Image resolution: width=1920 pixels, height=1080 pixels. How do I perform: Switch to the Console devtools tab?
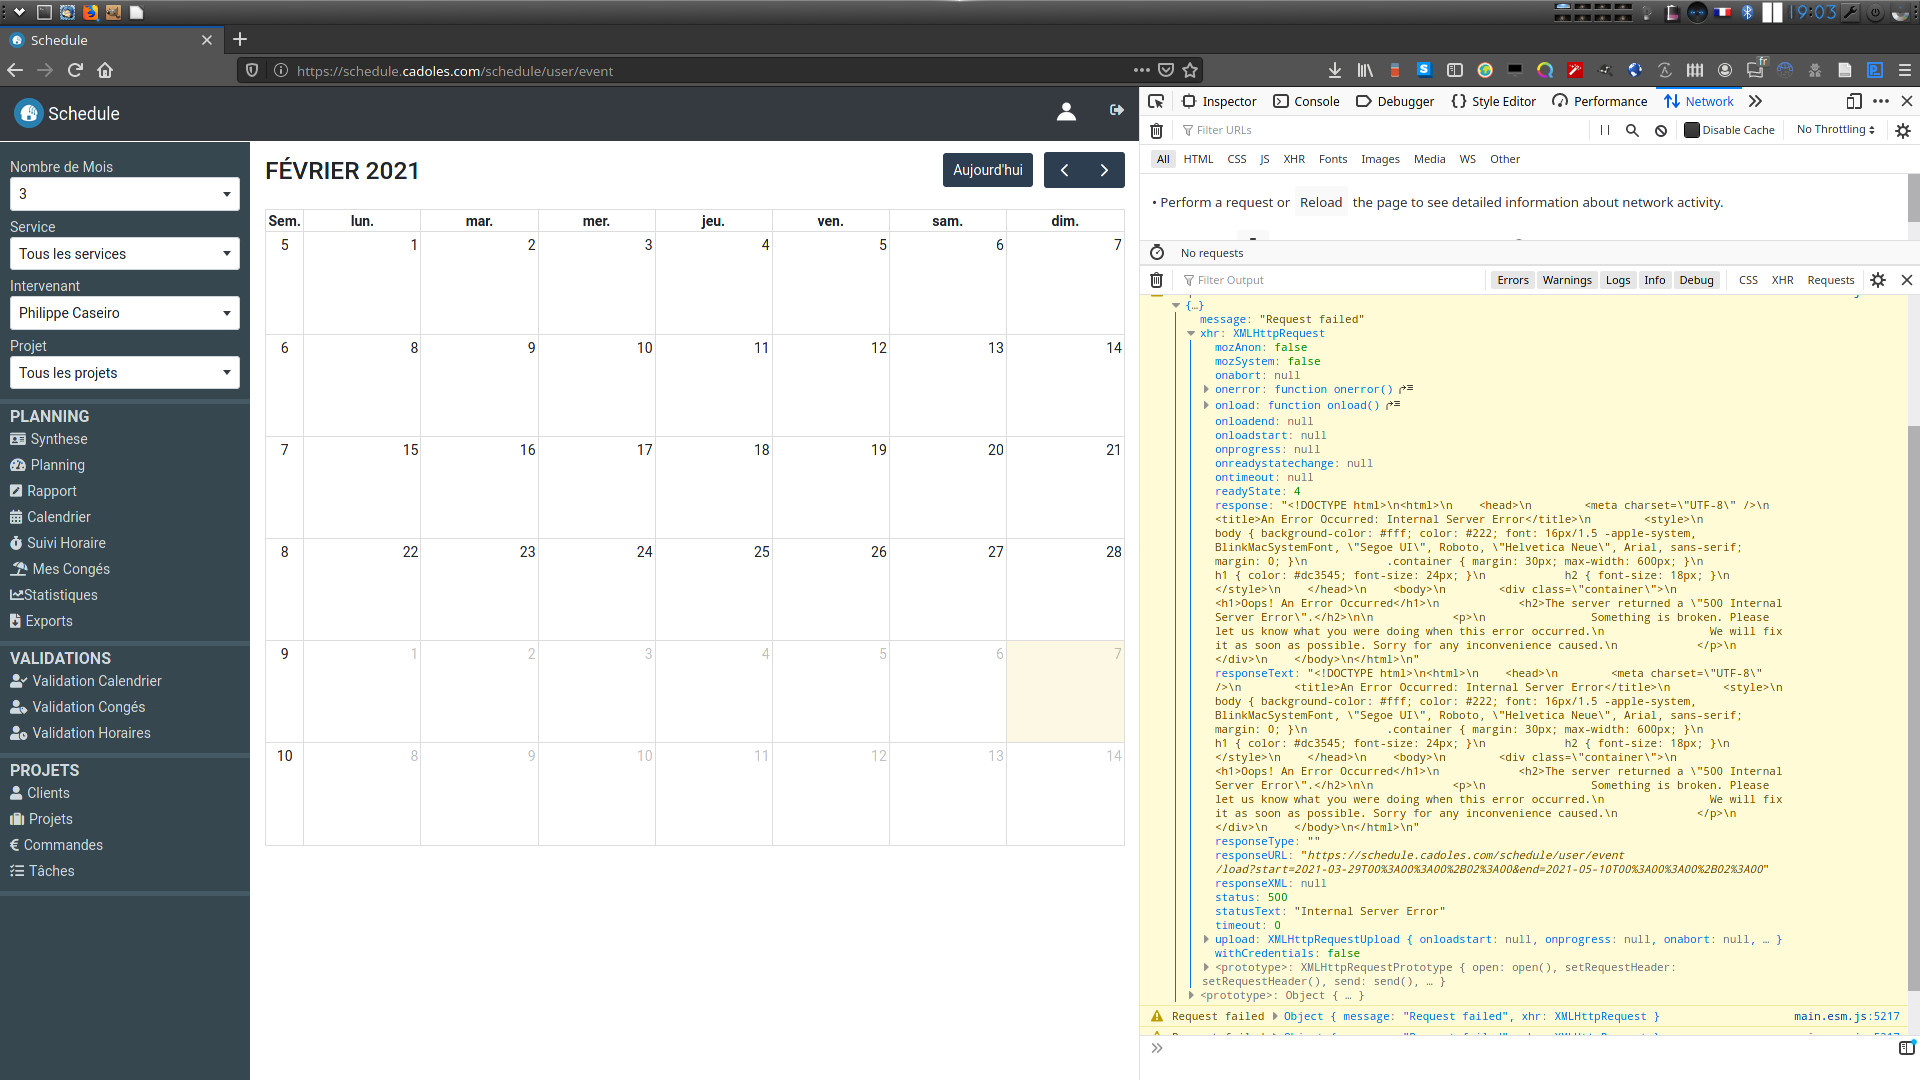click(1306, 101)
